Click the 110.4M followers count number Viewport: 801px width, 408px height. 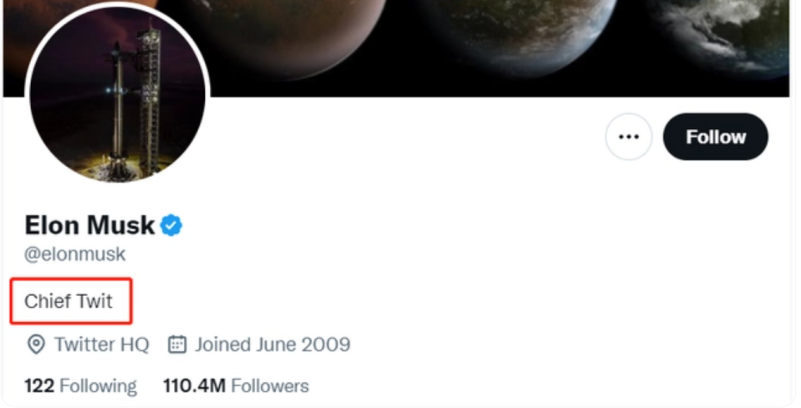(x=194, y=386)
